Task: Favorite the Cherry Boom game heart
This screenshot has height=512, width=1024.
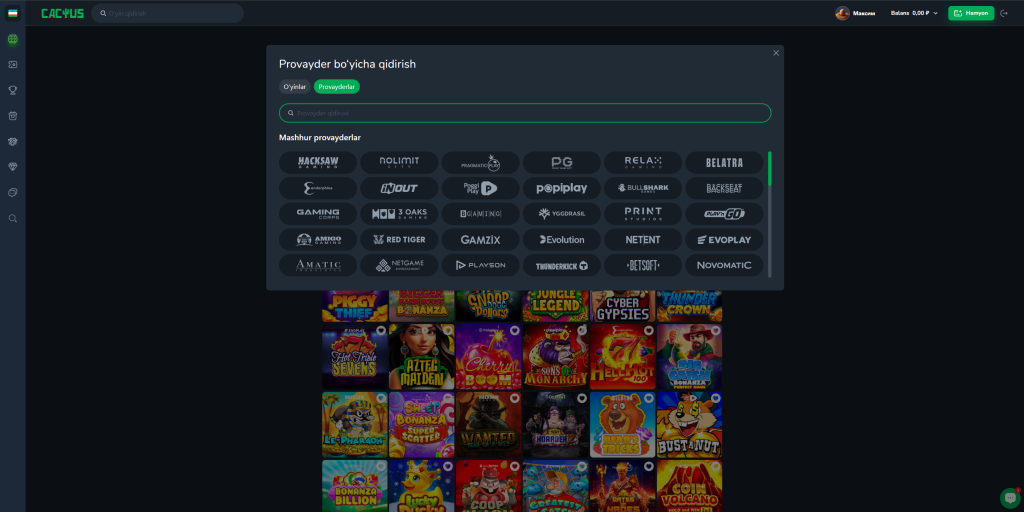Action: tap(514, 330)
